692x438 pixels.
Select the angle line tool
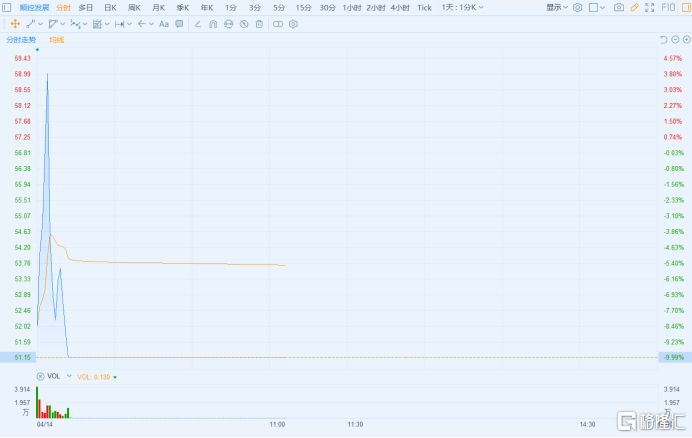click(x=198, y=24)
